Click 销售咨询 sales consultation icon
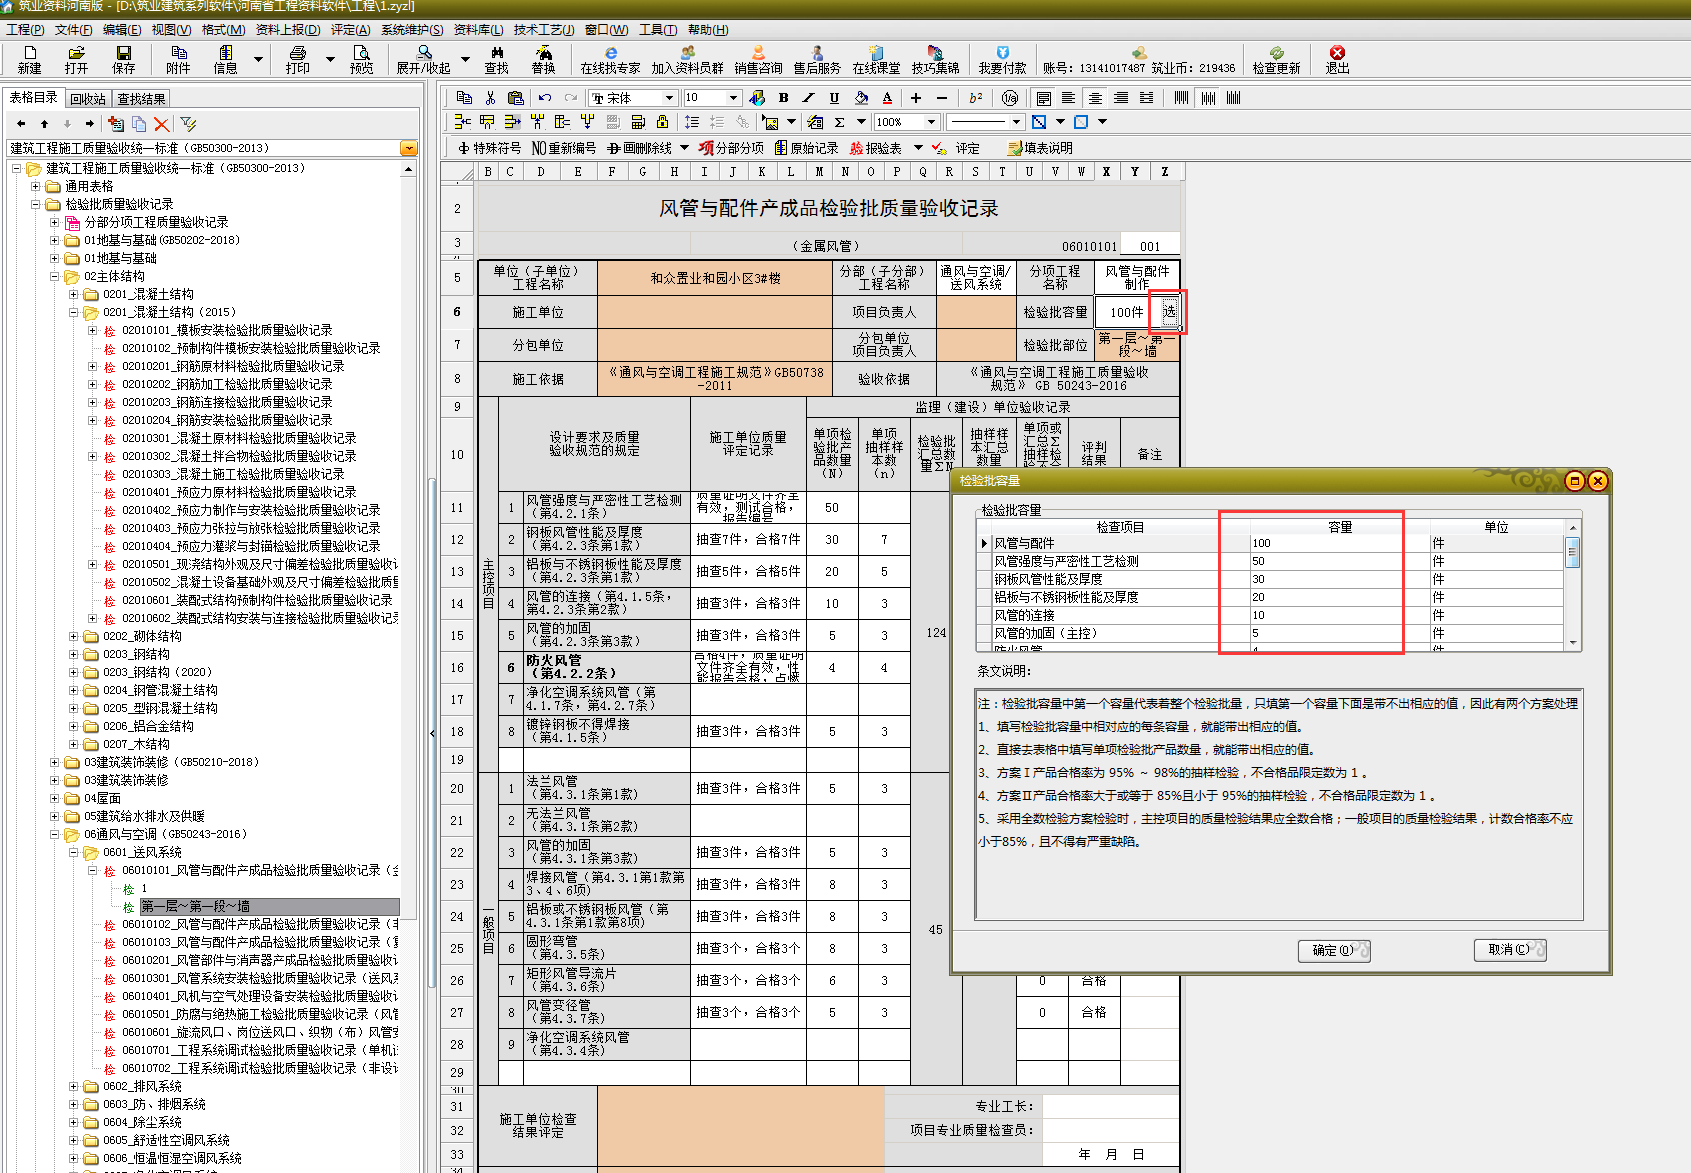This screenshot has height=1173, width=1691. (x=758, y=59)
